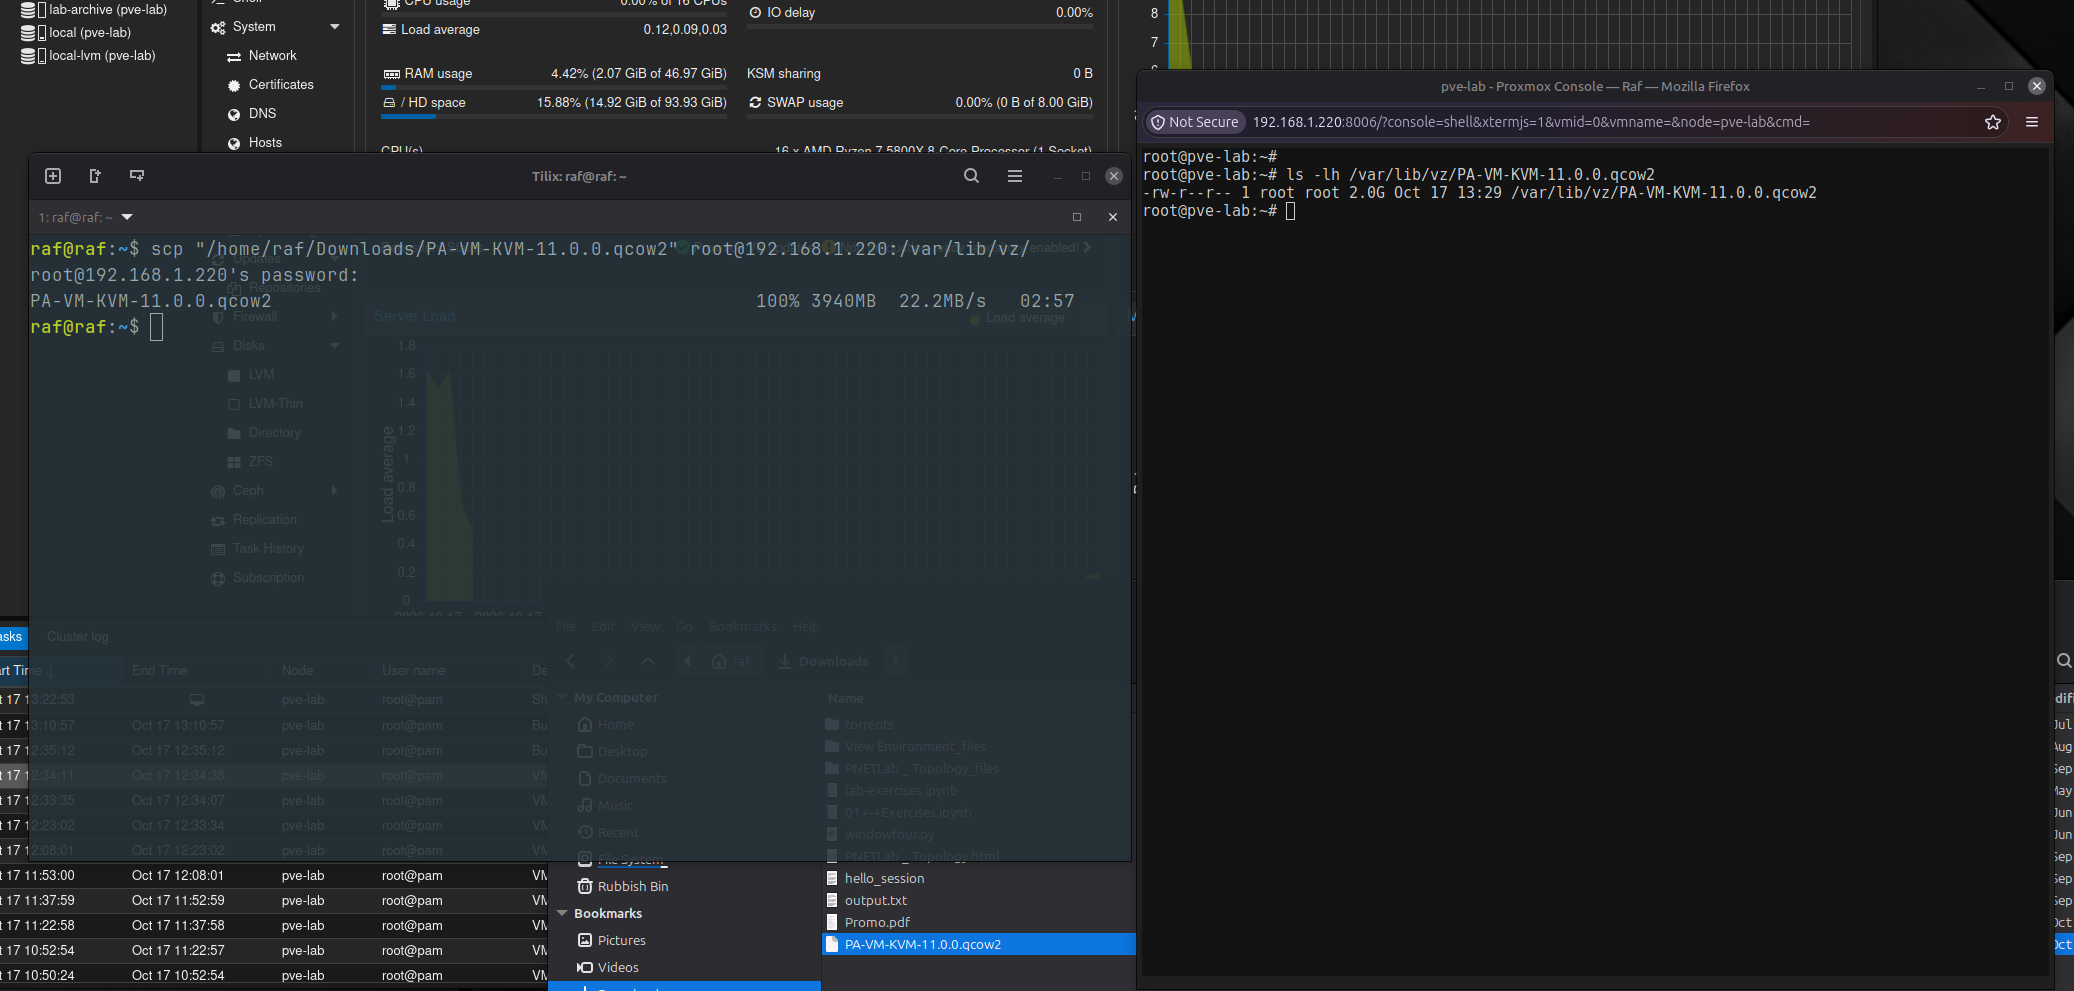Open the raf@raf terminal title dropdown arrow

click(x=127, y=217)
